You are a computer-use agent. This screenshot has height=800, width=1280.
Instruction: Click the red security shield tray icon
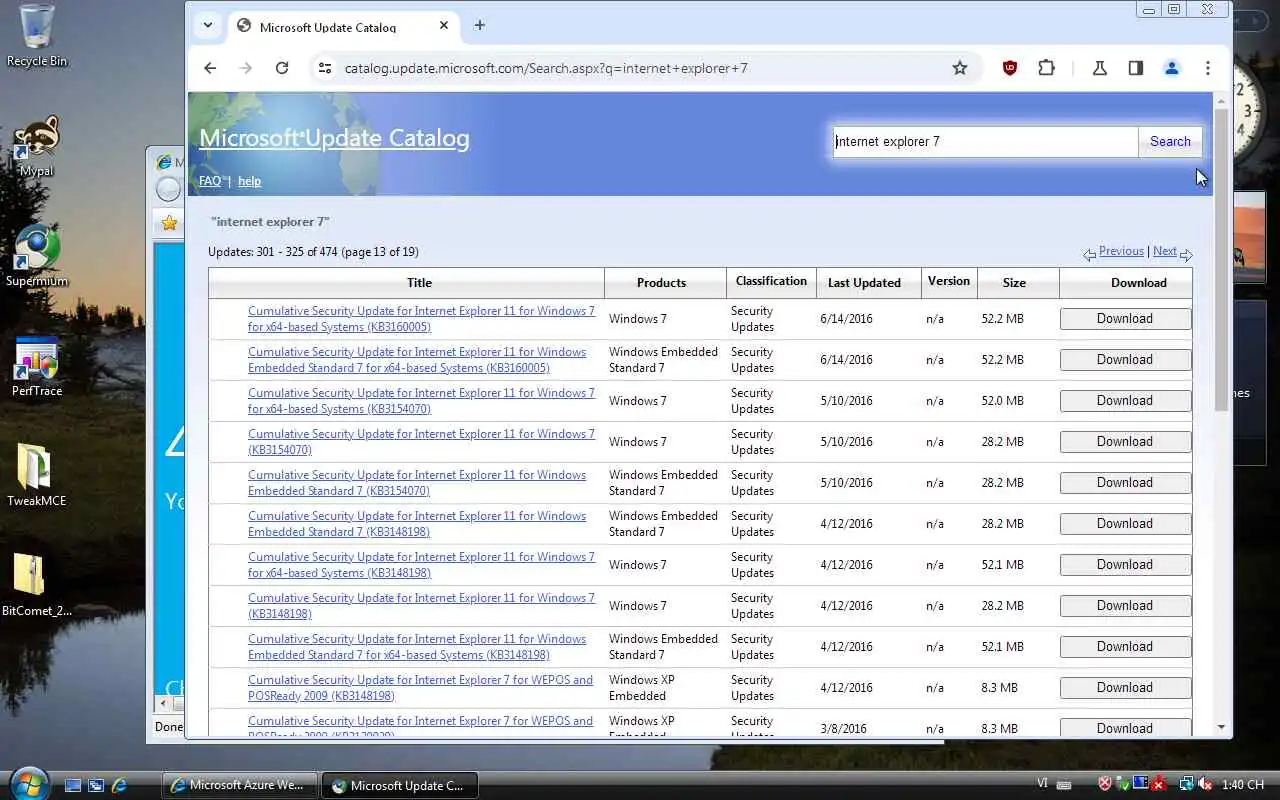[1105, 785]
